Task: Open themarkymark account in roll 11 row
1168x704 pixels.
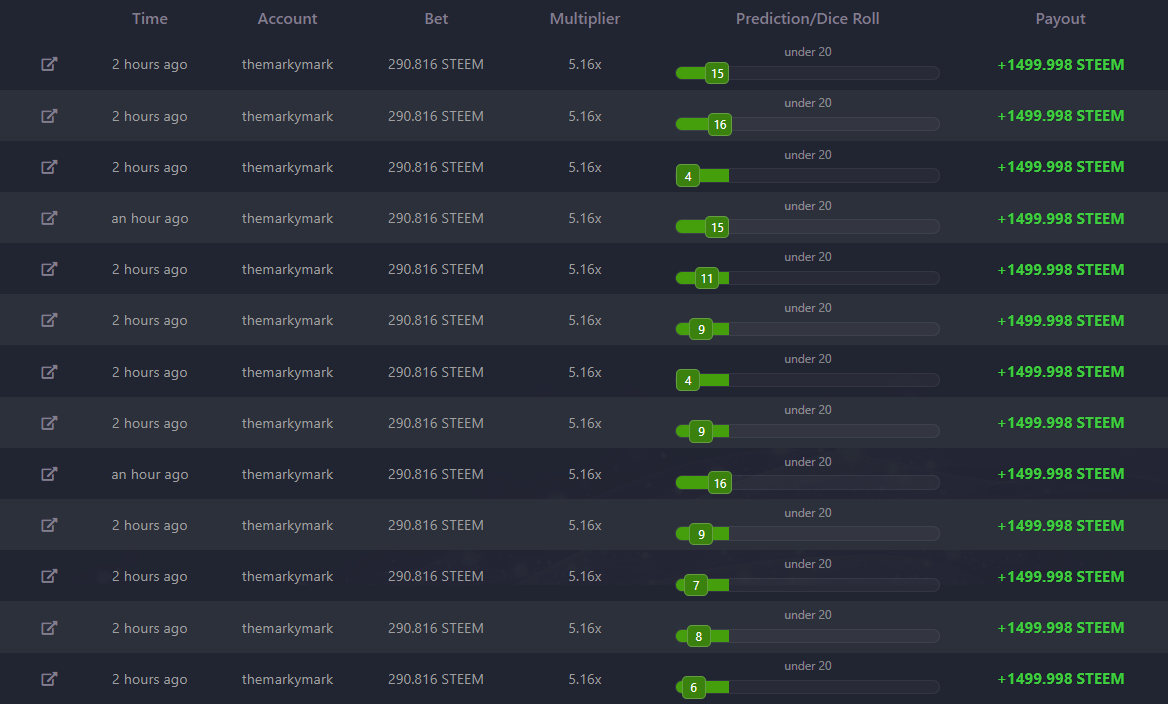Action: point(288,270)
